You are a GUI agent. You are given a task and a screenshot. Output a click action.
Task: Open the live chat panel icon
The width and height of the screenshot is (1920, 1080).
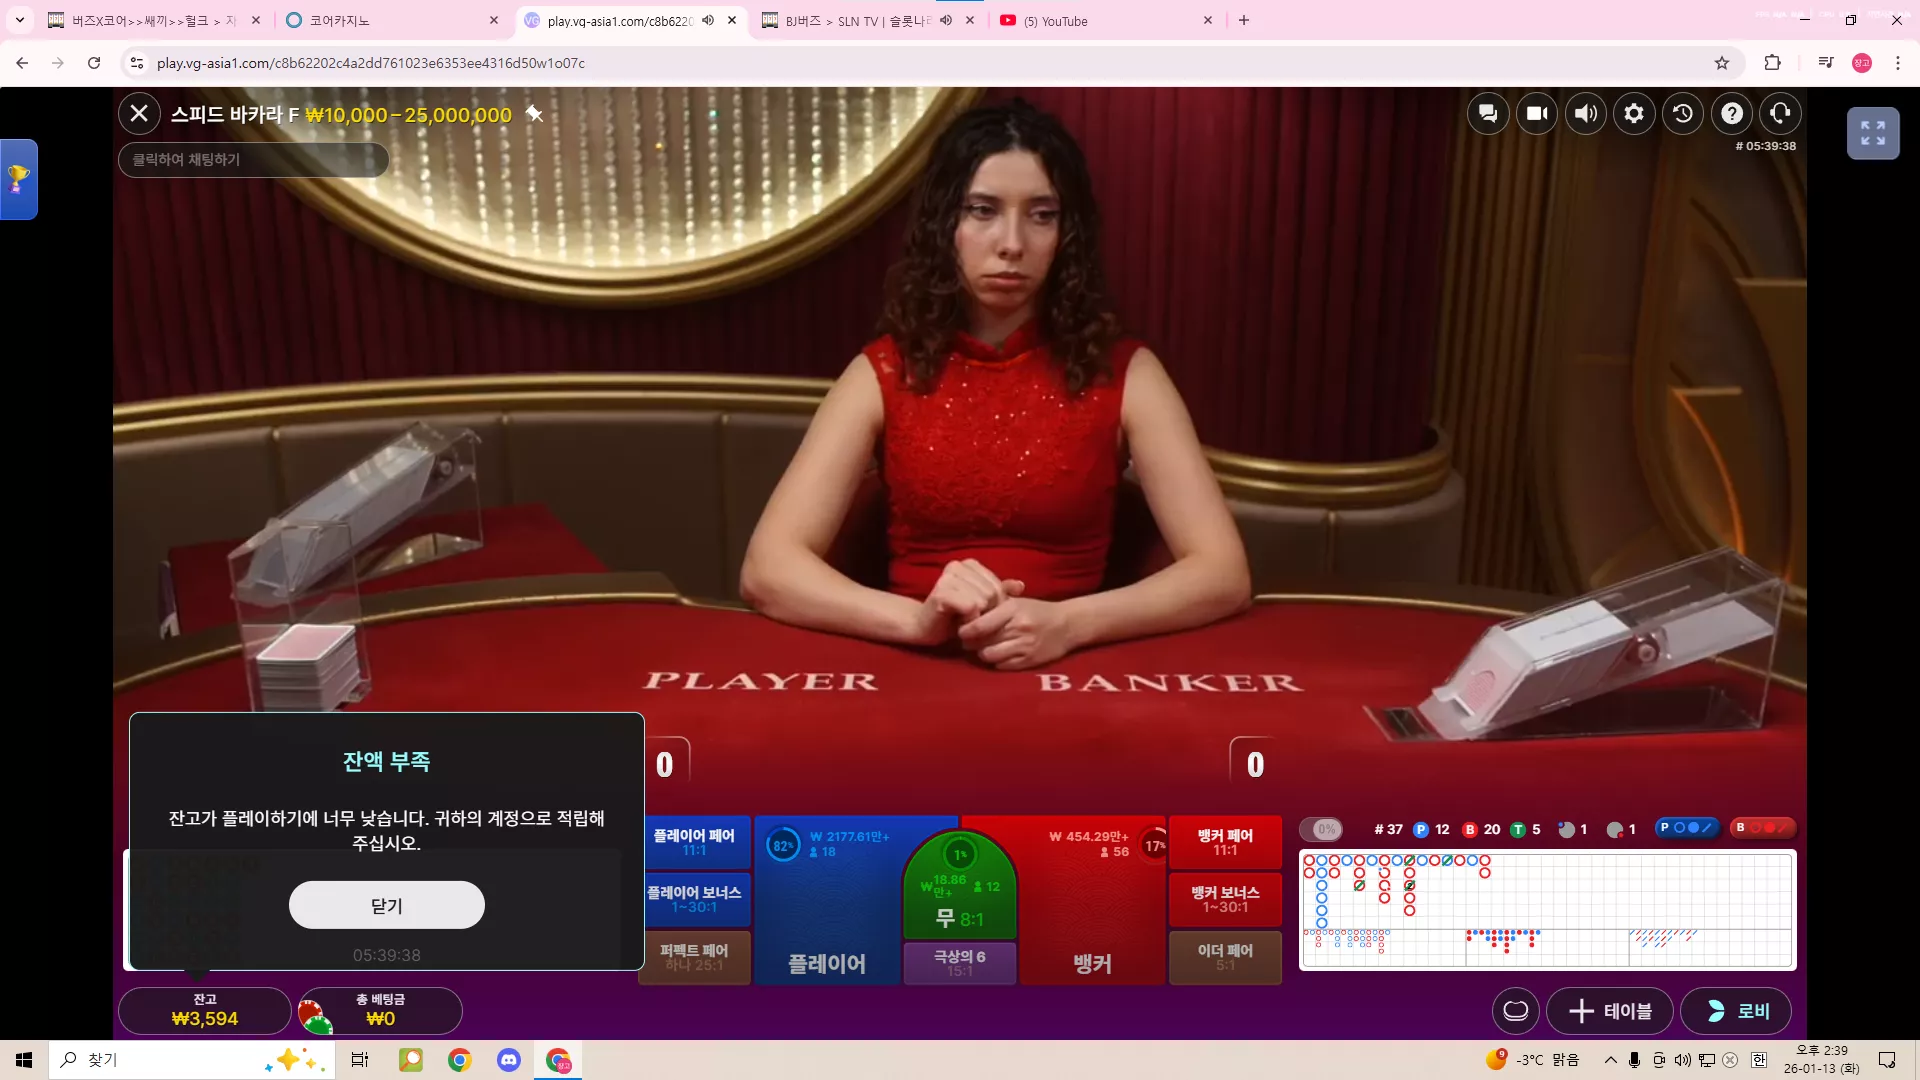(1488, 114)
